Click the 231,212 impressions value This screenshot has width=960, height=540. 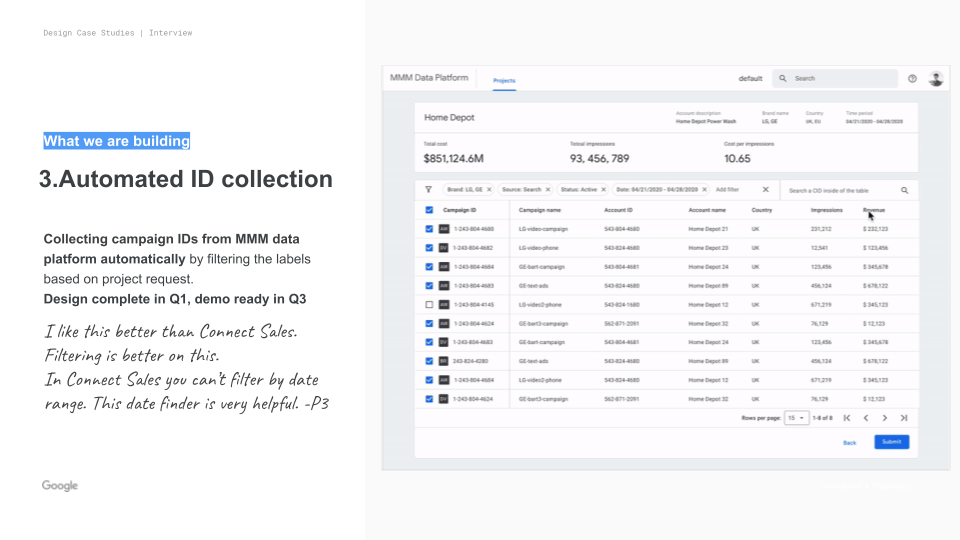pyautogui.click(x=820, y=229)
